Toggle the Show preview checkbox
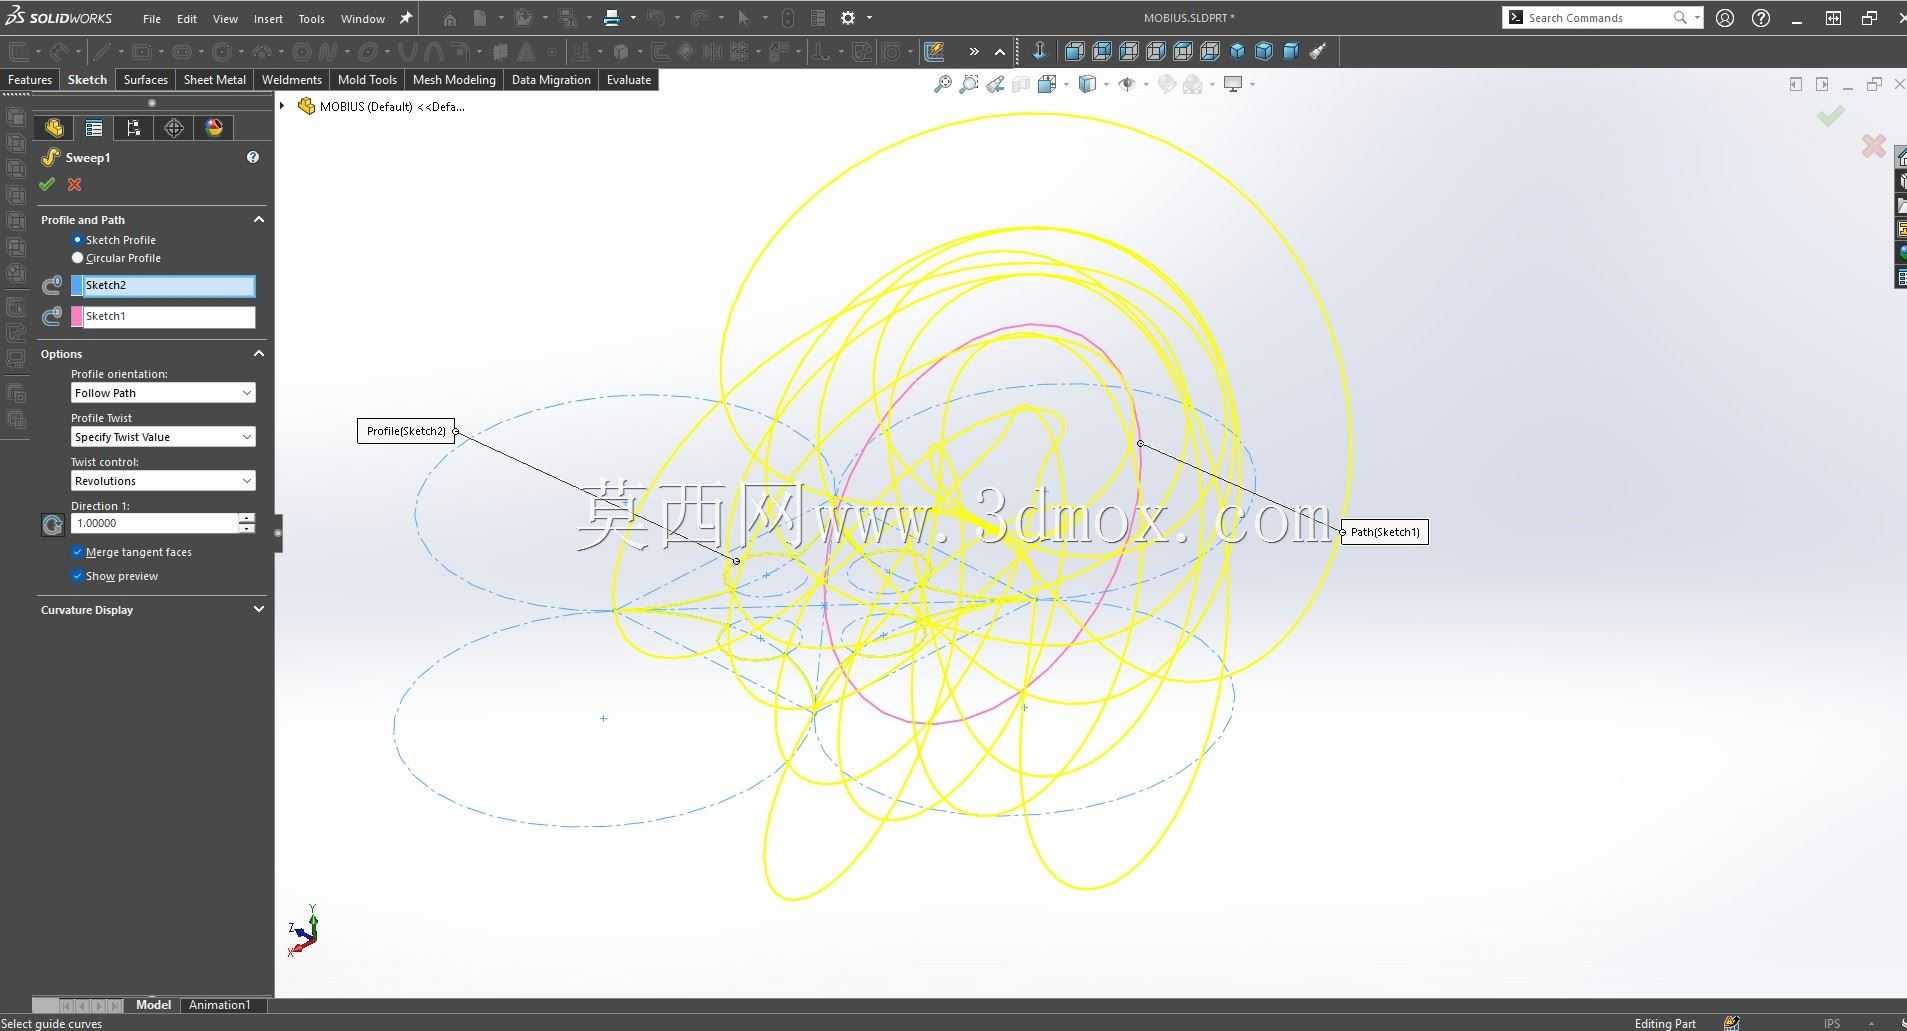1907x1031 pixels. (77, 576)
